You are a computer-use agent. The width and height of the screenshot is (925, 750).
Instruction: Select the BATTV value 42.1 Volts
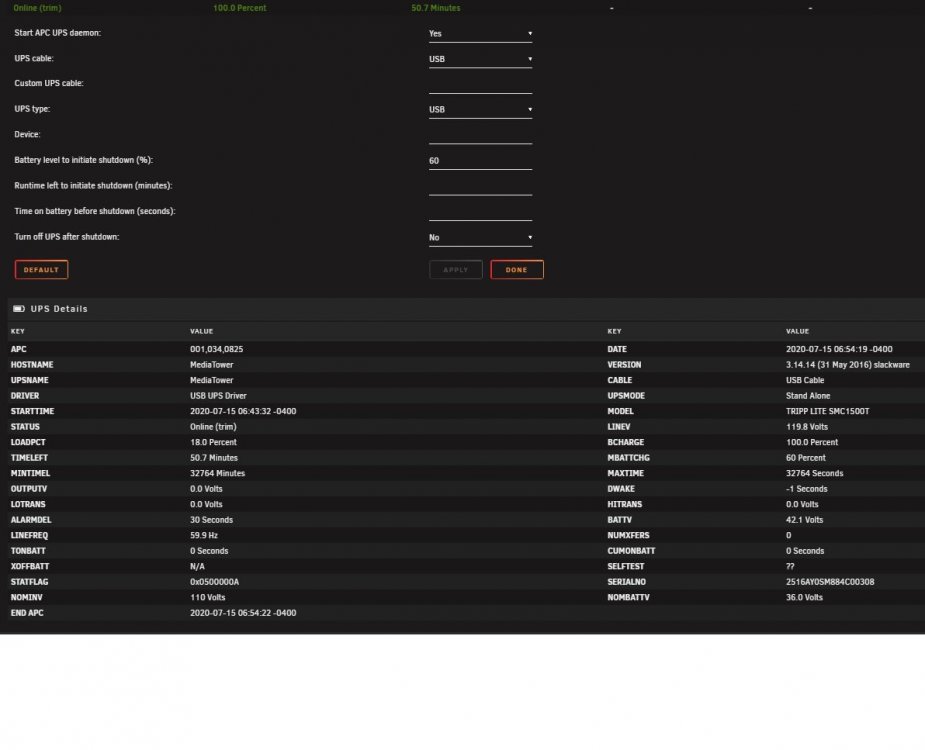tap(804, 520)
